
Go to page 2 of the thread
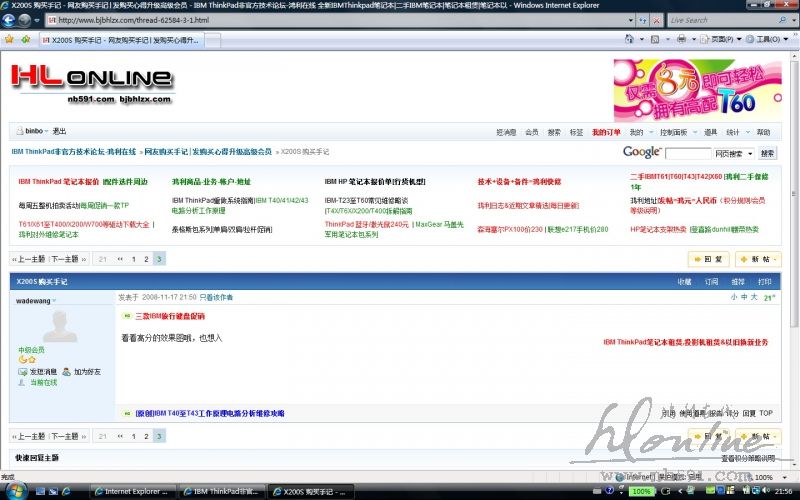146,259
